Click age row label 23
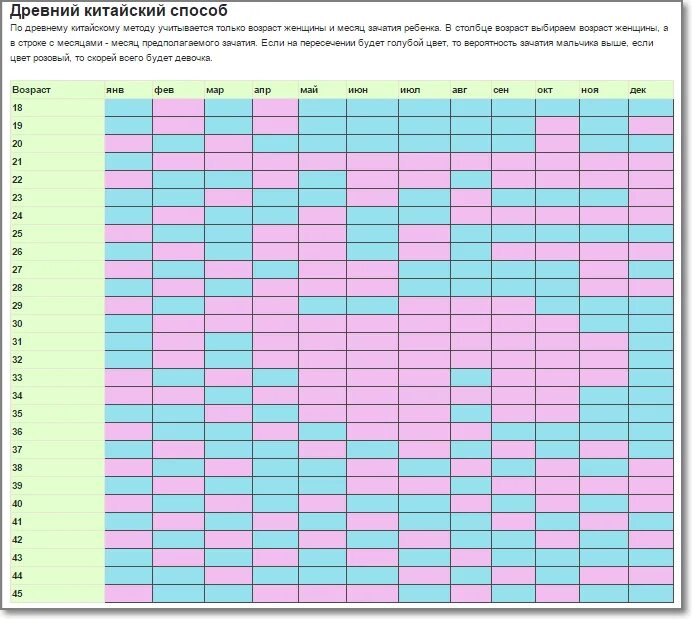 click(x=17, y=198)
